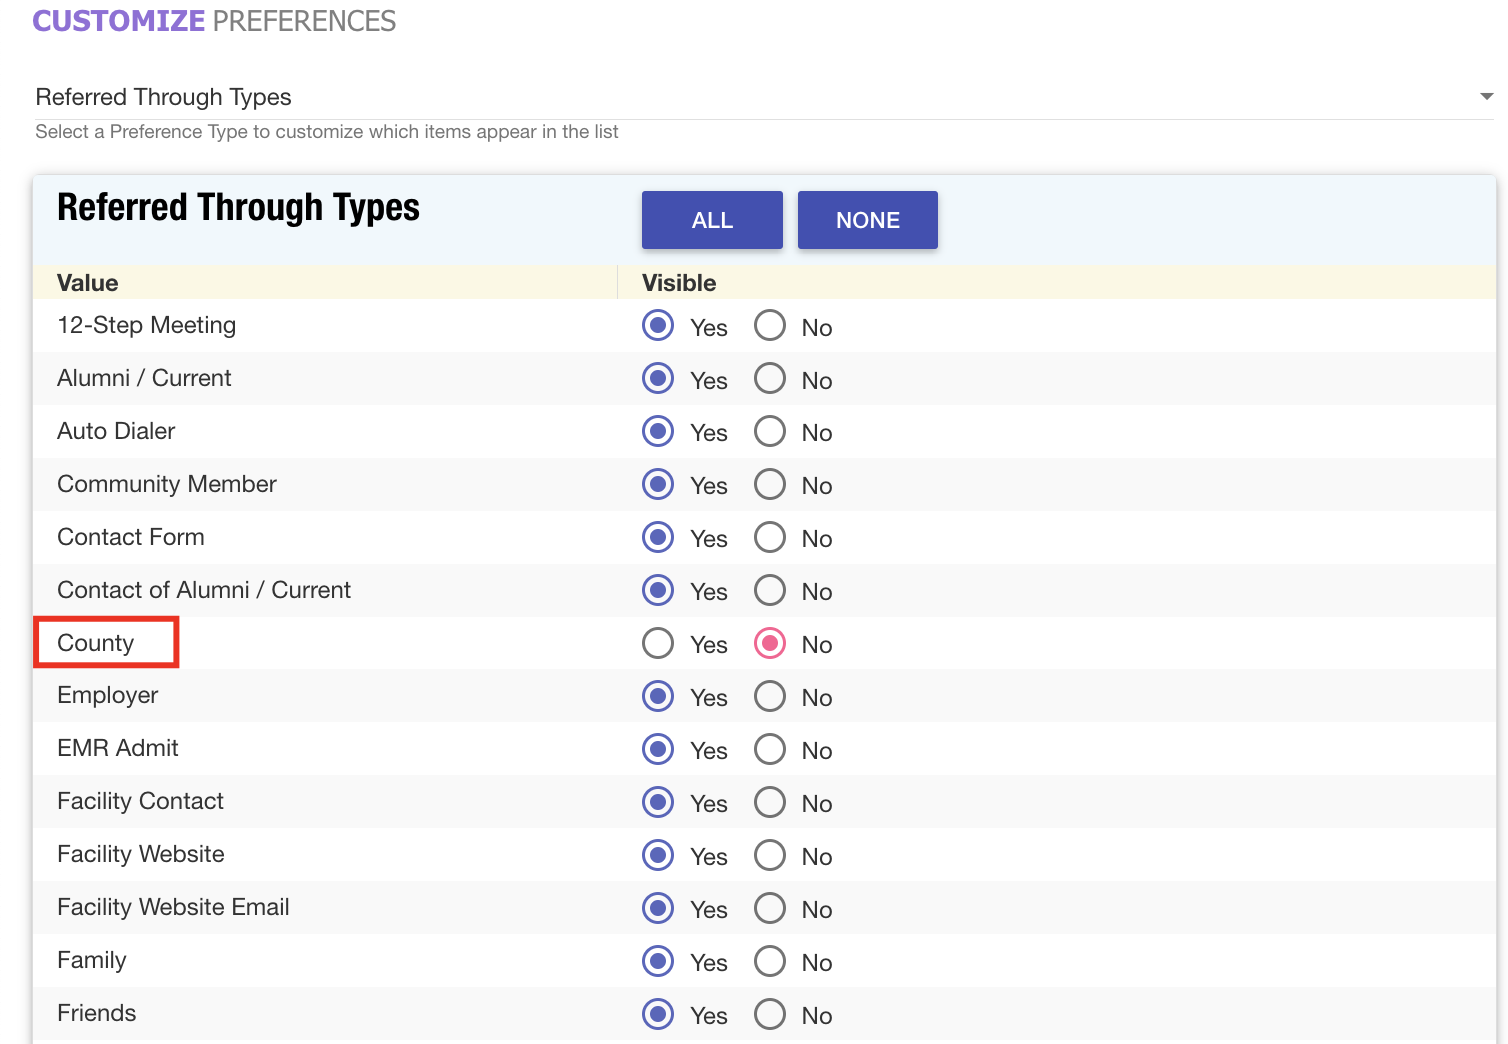Set Auto Dialer visible to No

click(770, 432)
